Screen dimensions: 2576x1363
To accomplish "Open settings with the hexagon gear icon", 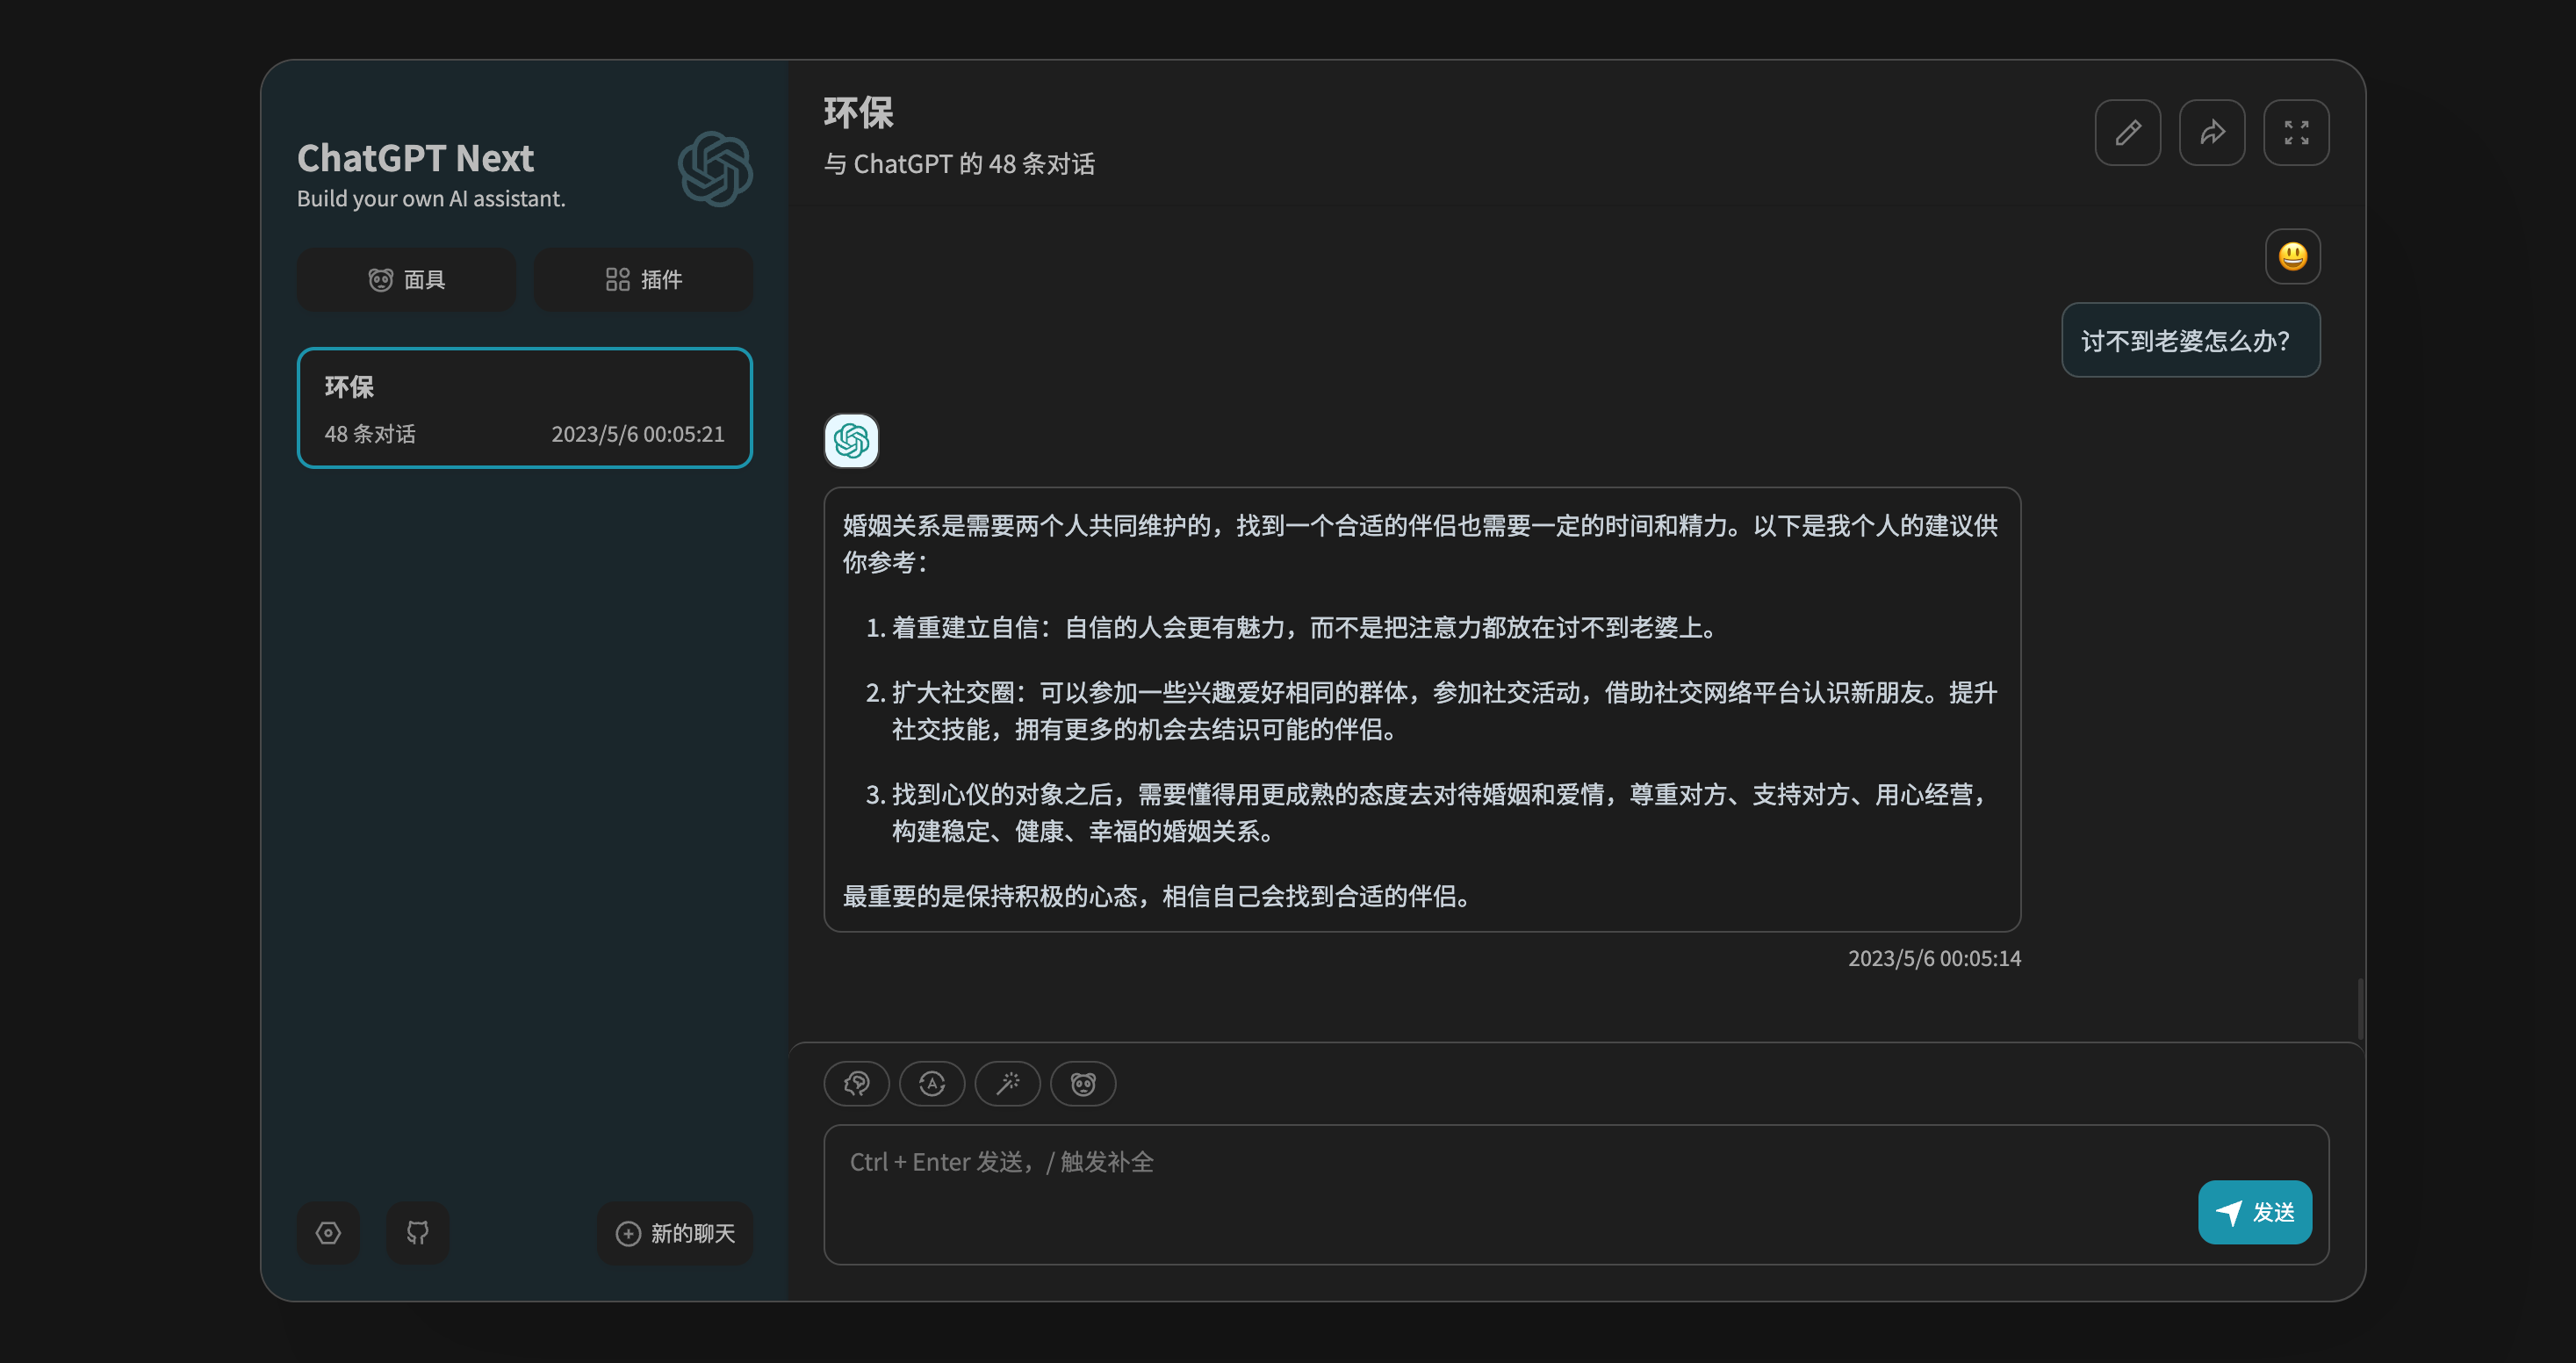I will tap(328, 1233).
